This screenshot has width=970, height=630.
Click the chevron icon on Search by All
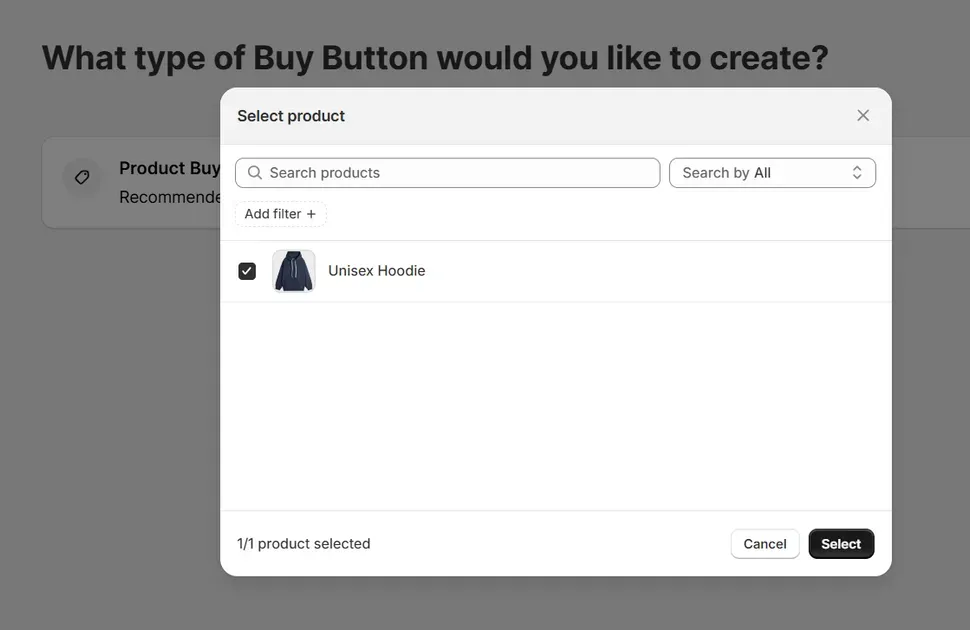(x=857, y=172)
